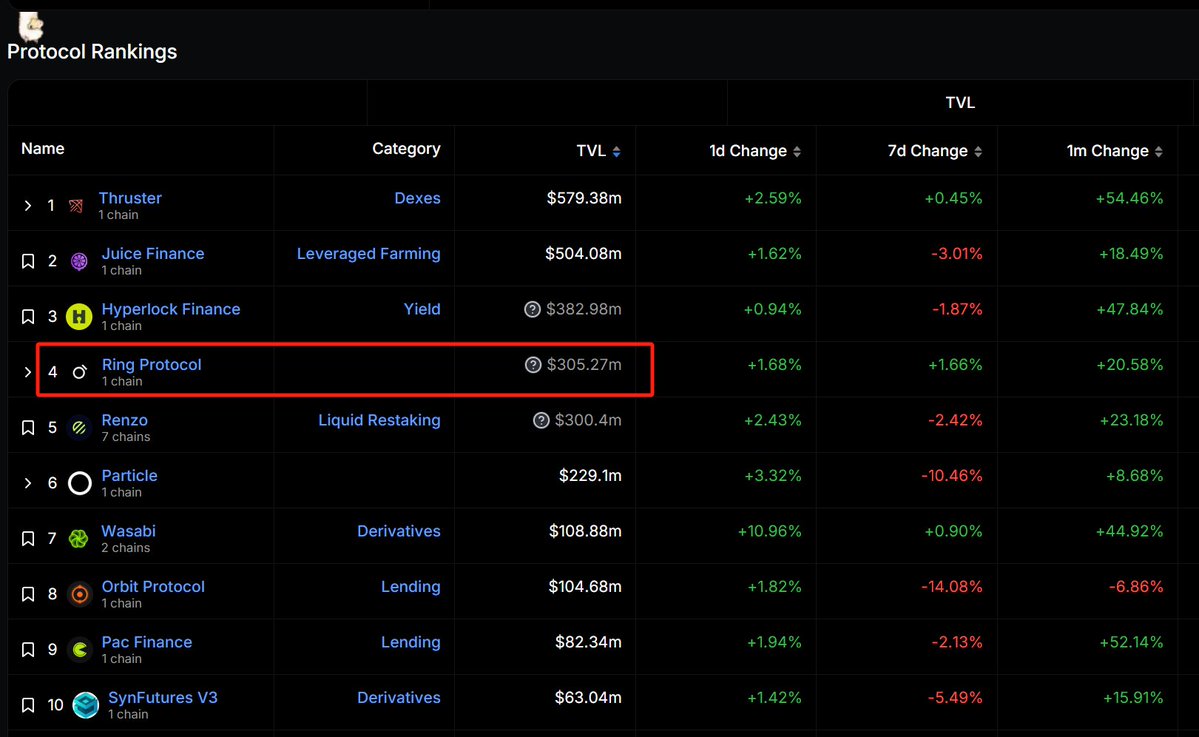Click the $229.1m TVL value
This screenshot has width=1199, height=737.
590,476
